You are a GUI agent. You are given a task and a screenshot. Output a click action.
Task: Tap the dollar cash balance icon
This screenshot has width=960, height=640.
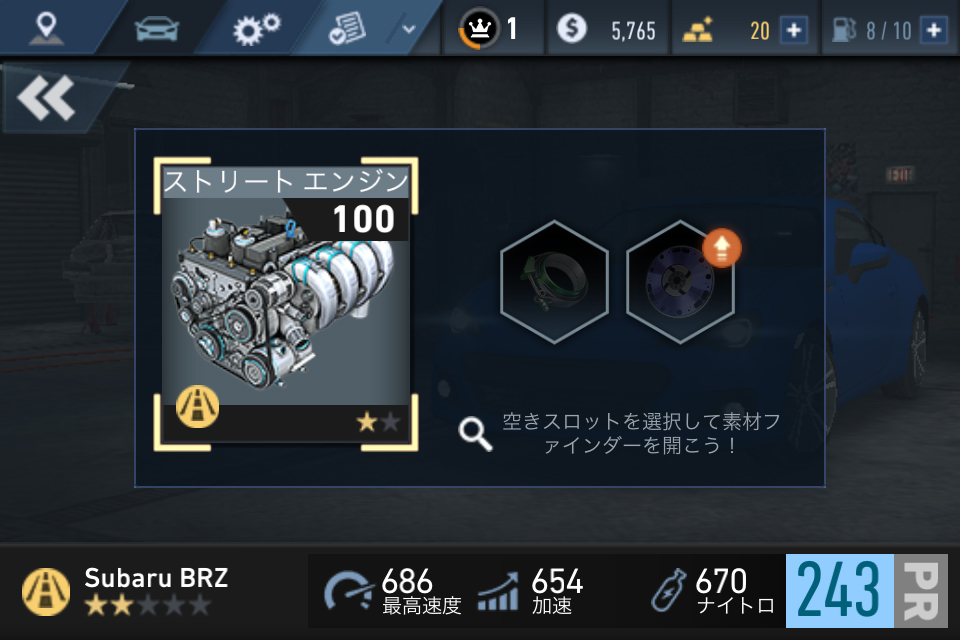tap(571, 28)
